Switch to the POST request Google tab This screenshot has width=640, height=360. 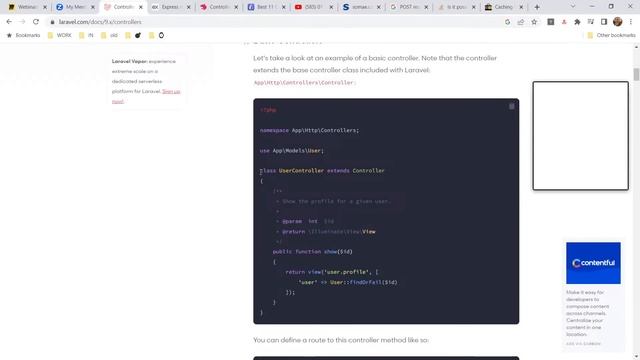(x=408, y=7)
